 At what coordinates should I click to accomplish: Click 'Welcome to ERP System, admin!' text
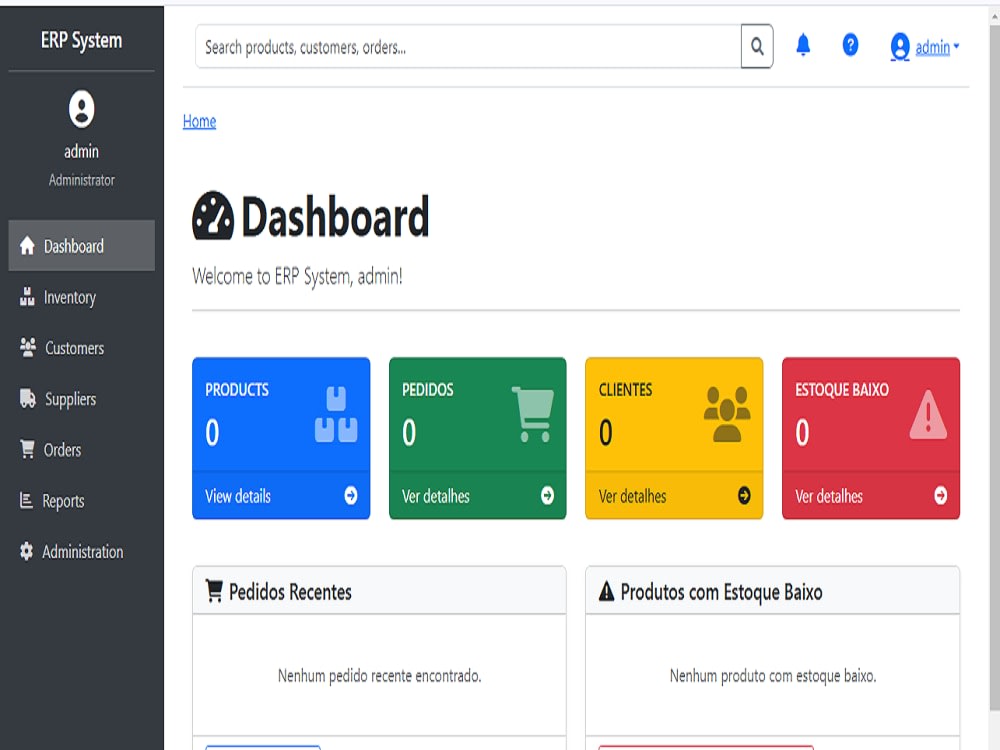coord(297,277)
